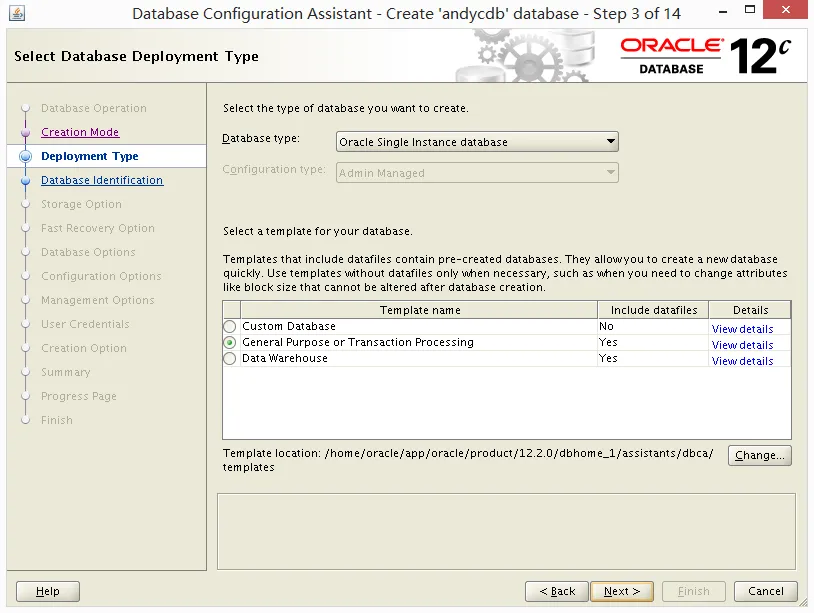Go to the Creation Mode step
Image resolution: width=814 pixels, height=613 pixels.
coord(80,132)
